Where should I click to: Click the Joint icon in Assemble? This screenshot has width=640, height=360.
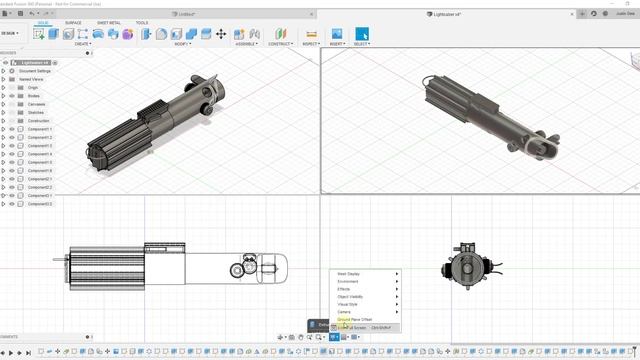[255, 34]
